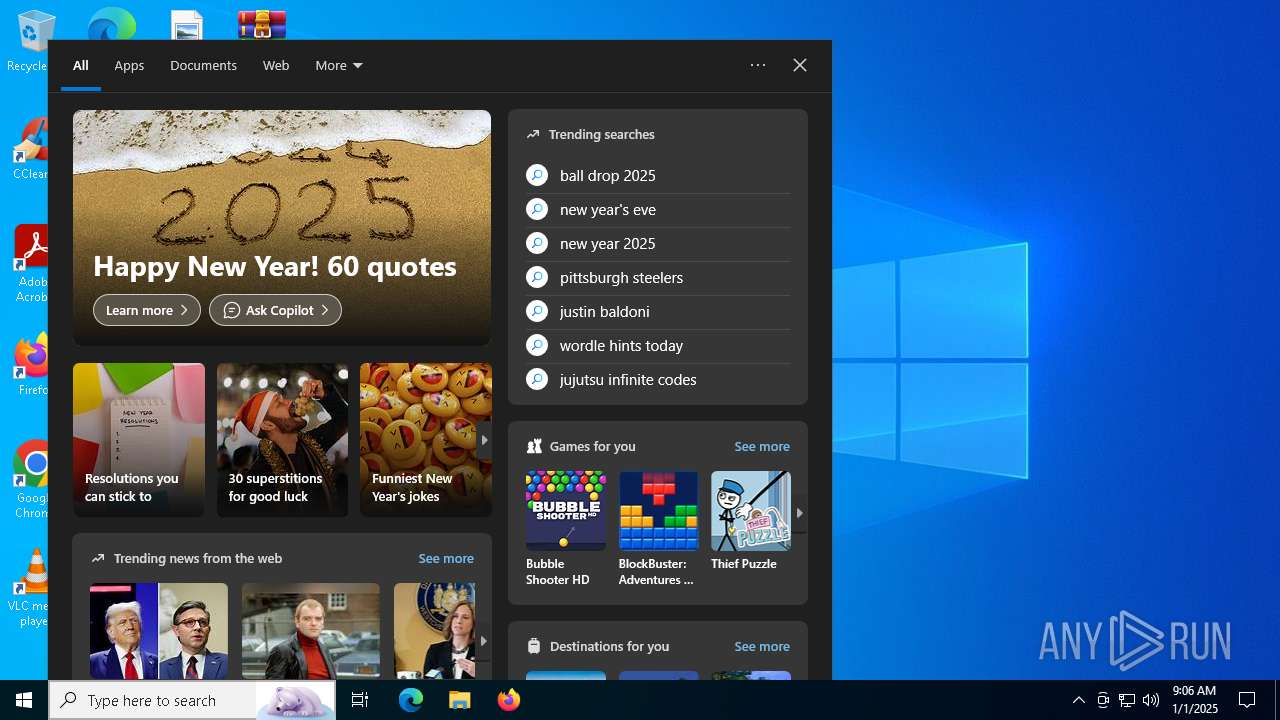The image size is (1280, 720).
Task: Search trending pittsburgh steelers
Action: [658, 277]
